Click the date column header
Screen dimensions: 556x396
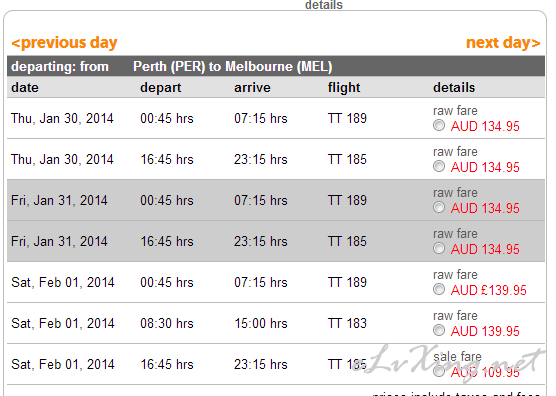click(x=25, y=88)
